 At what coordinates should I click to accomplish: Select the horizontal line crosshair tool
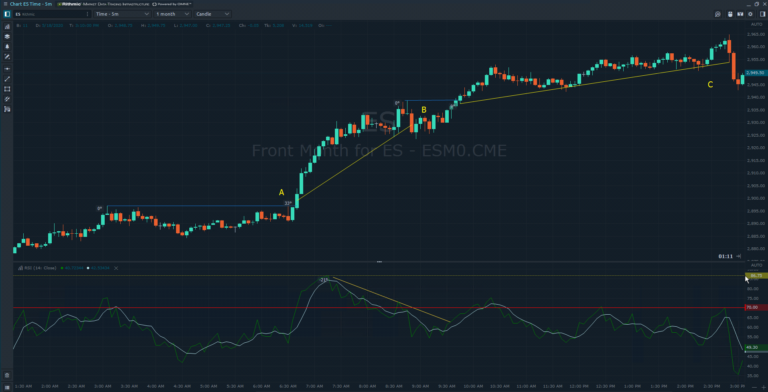pyautogui.click(x=7, y=69)
